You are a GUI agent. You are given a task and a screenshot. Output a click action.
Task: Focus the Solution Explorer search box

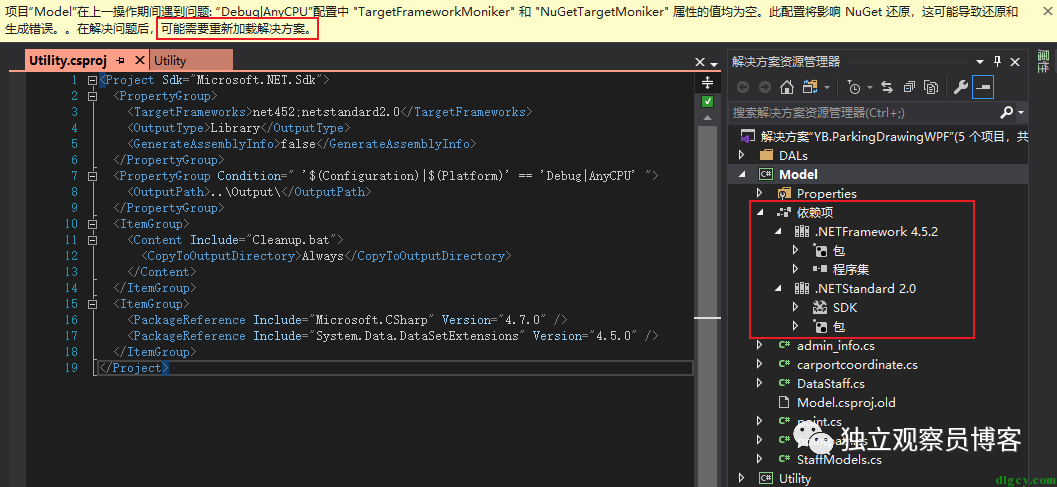864,112
